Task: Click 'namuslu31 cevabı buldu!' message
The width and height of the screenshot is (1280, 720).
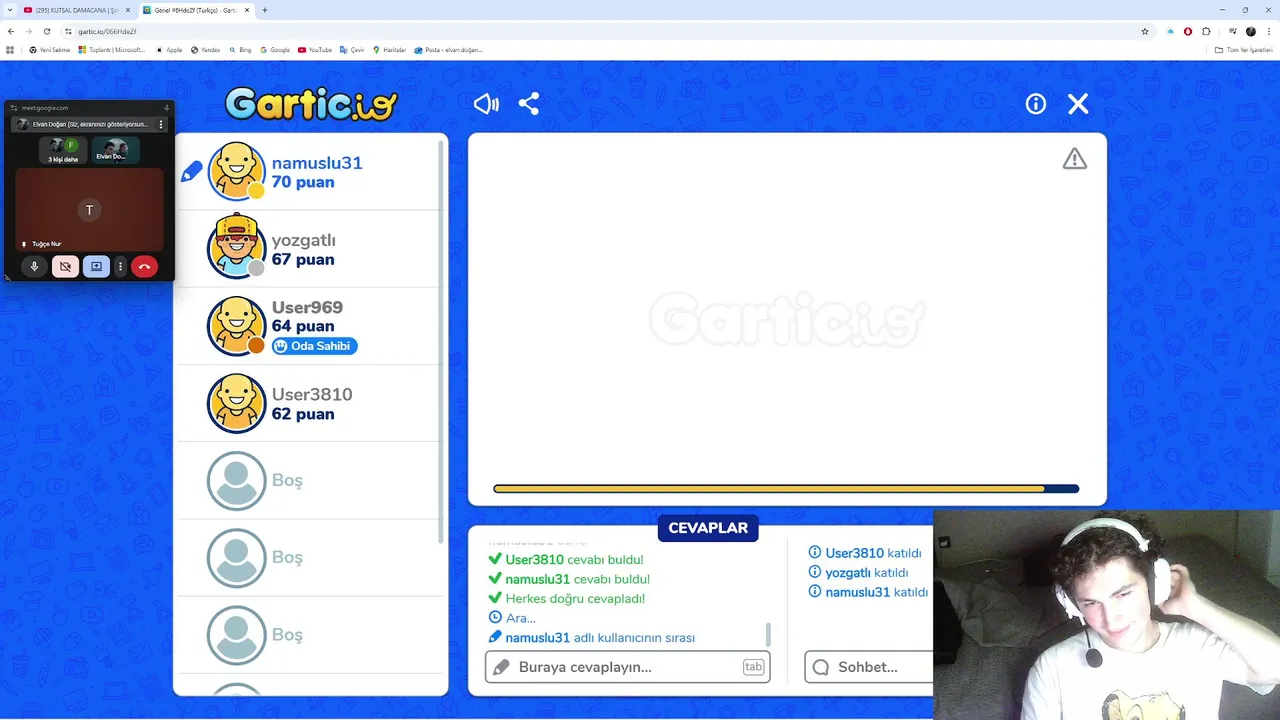Action: (577, 579)
